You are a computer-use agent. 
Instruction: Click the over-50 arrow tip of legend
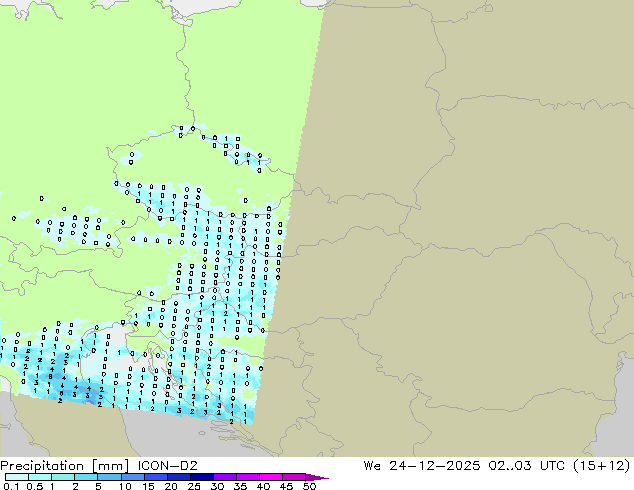point(317,477)
